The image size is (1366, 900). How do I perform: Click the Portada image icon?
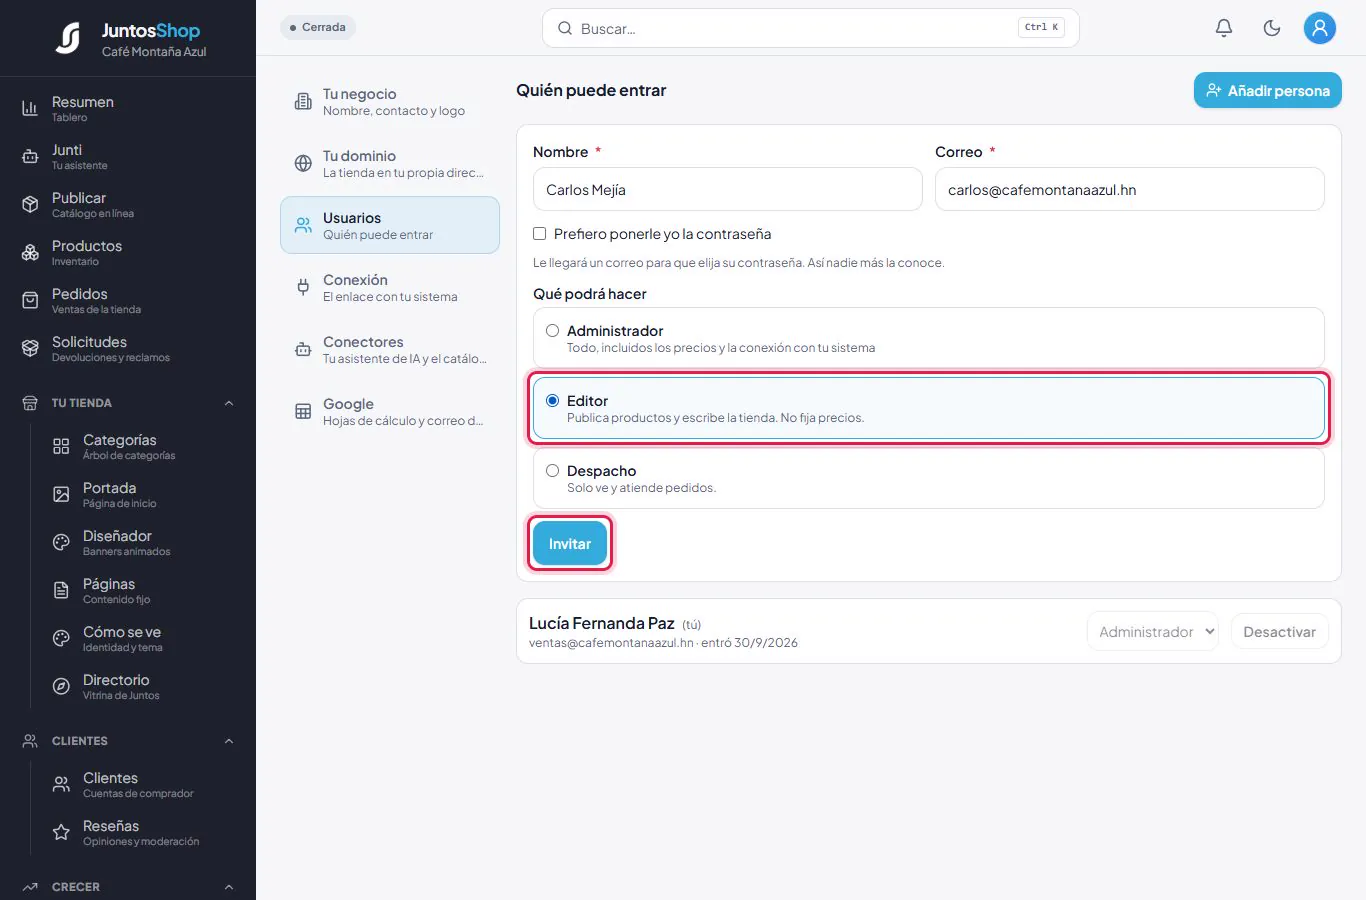point(61,494)
